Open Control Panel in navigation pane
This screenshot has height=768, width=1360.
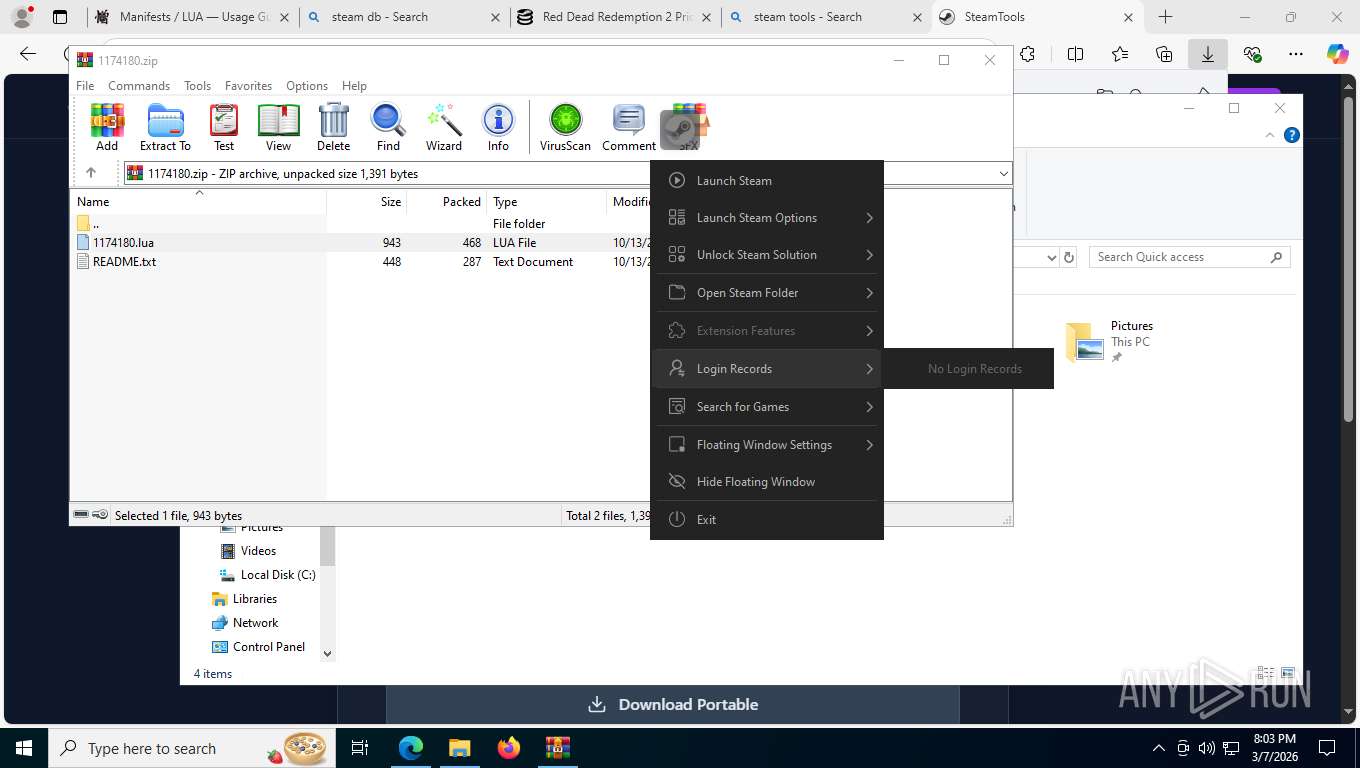258,646
